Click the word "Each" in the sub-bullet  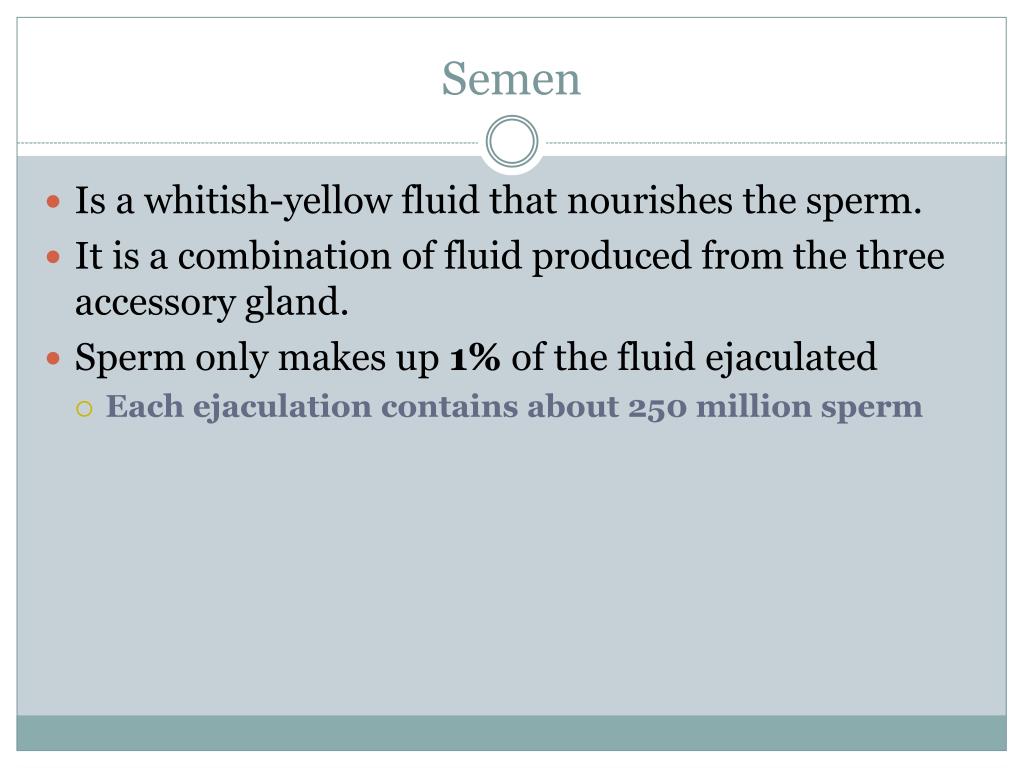click(x=144, y=406)
